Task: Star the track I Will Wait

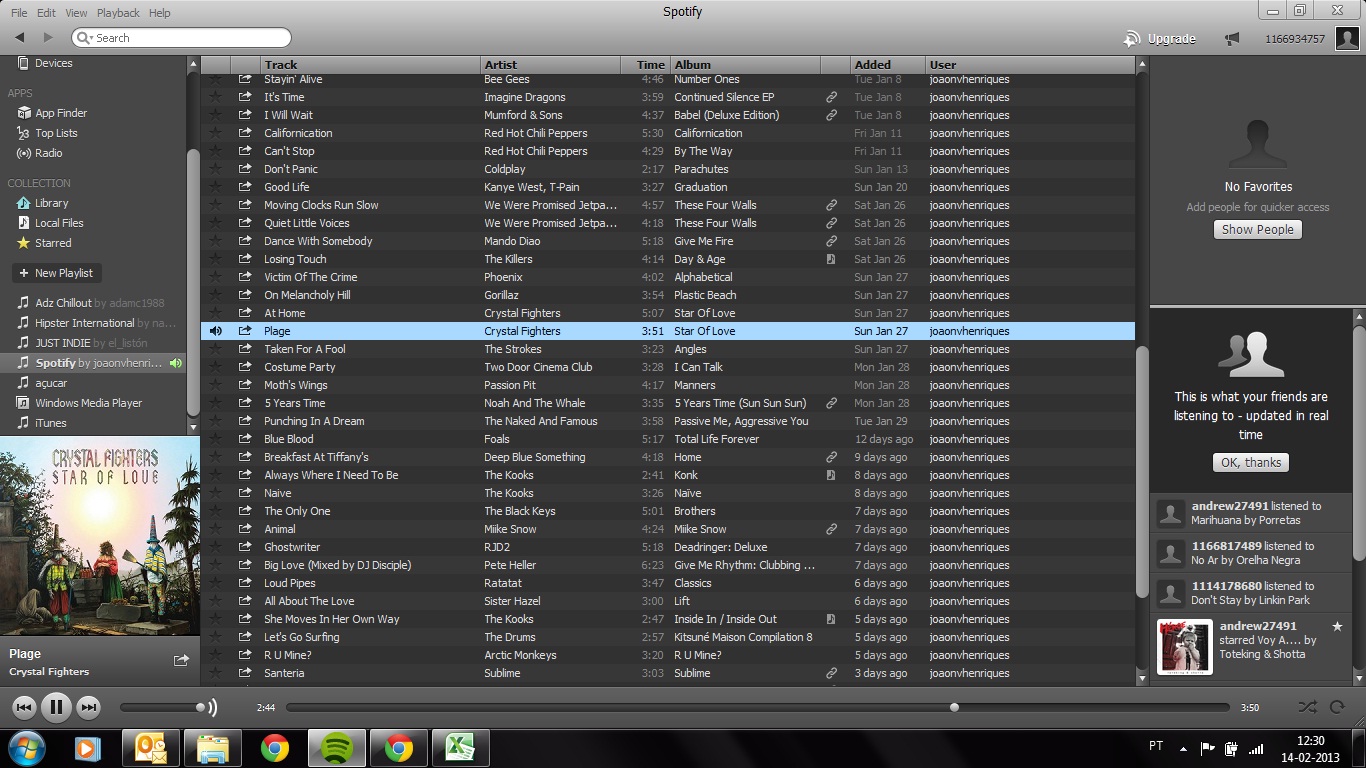Action: coord(215,115)
